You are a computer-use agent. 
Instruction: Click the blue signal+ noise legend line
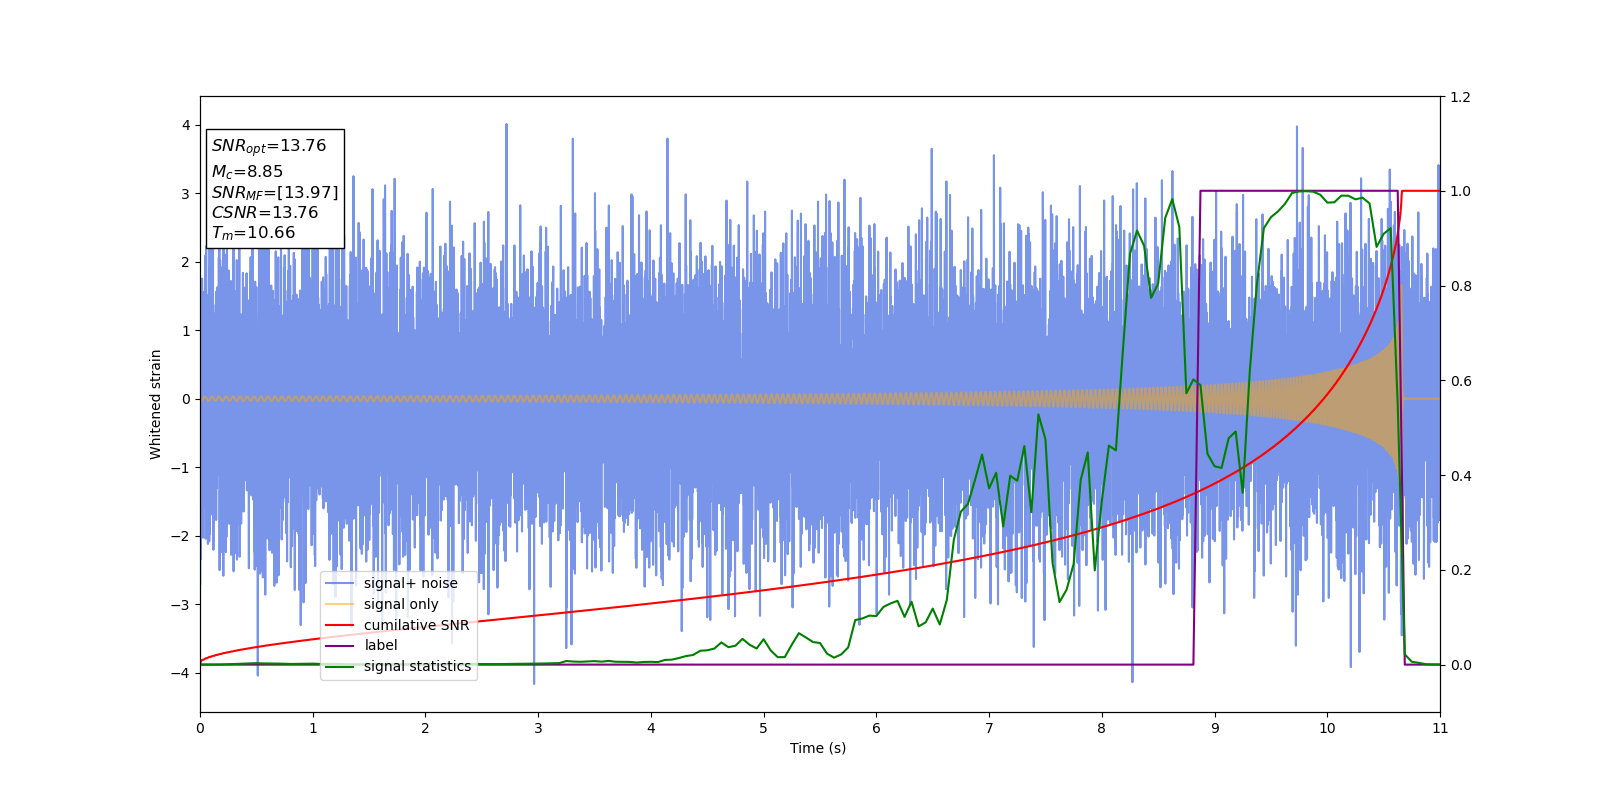[340, 583]
